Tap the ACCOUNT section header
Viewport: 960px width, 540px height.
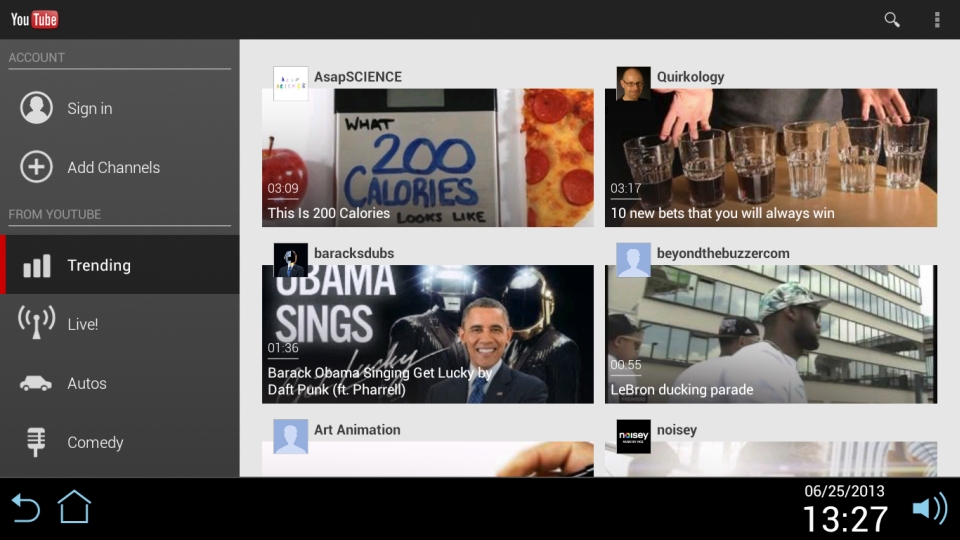36,58
